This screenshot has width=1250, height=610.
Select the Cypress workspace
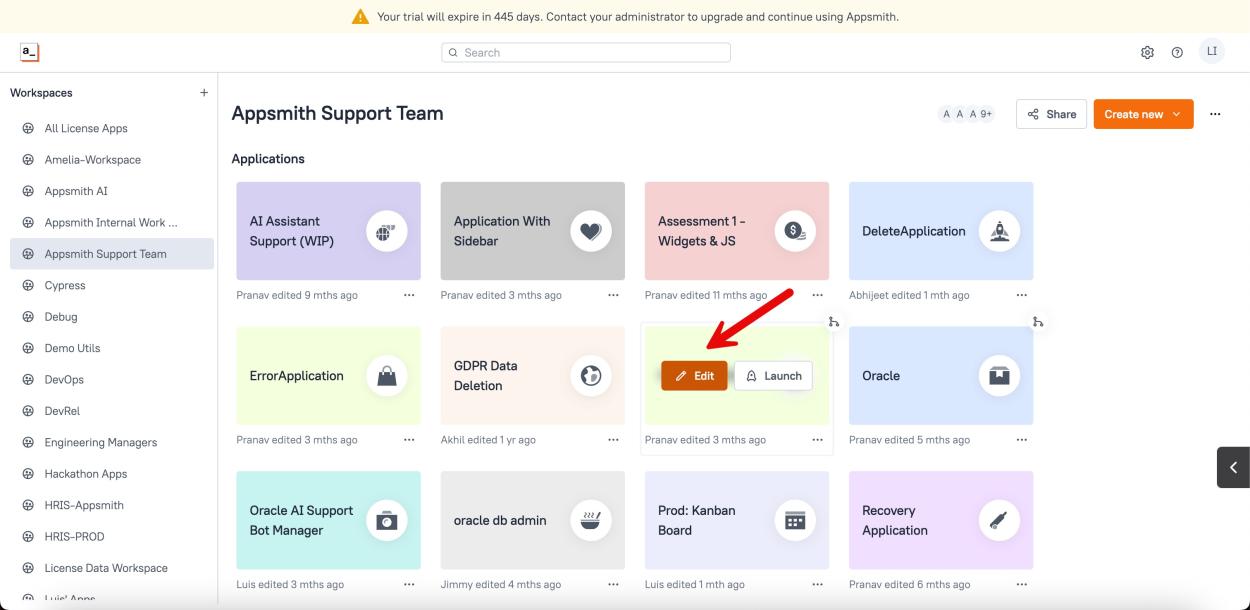coord(65,285)
